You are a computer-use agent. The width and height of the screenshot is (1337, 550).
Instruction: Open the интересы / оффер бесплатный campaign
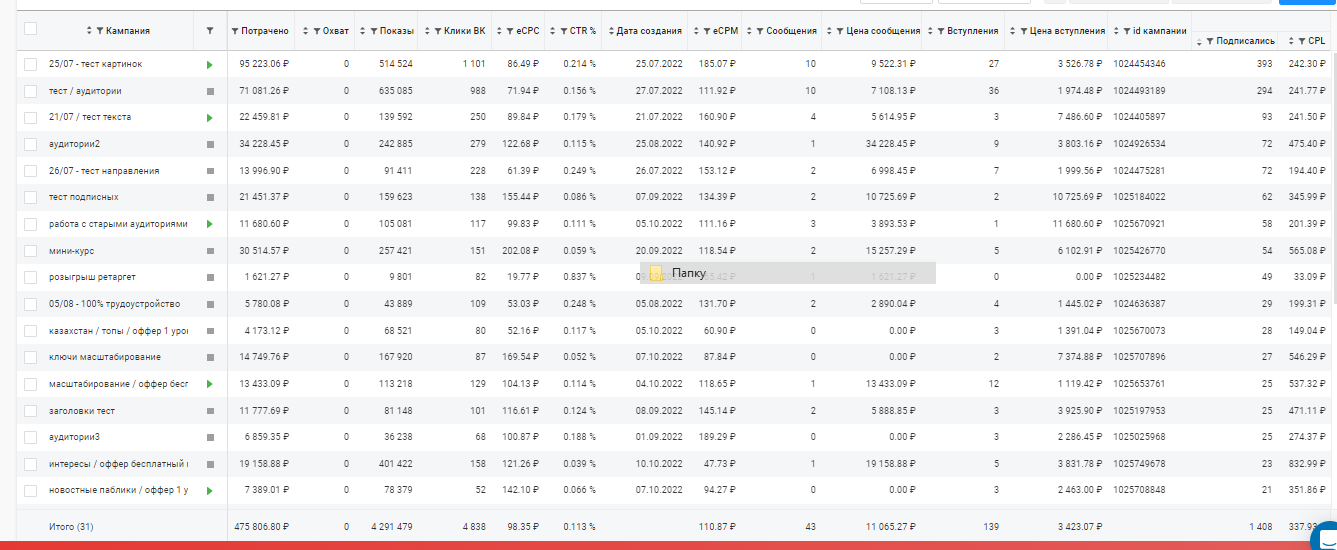pyautogui.click(x=118, y=464)
